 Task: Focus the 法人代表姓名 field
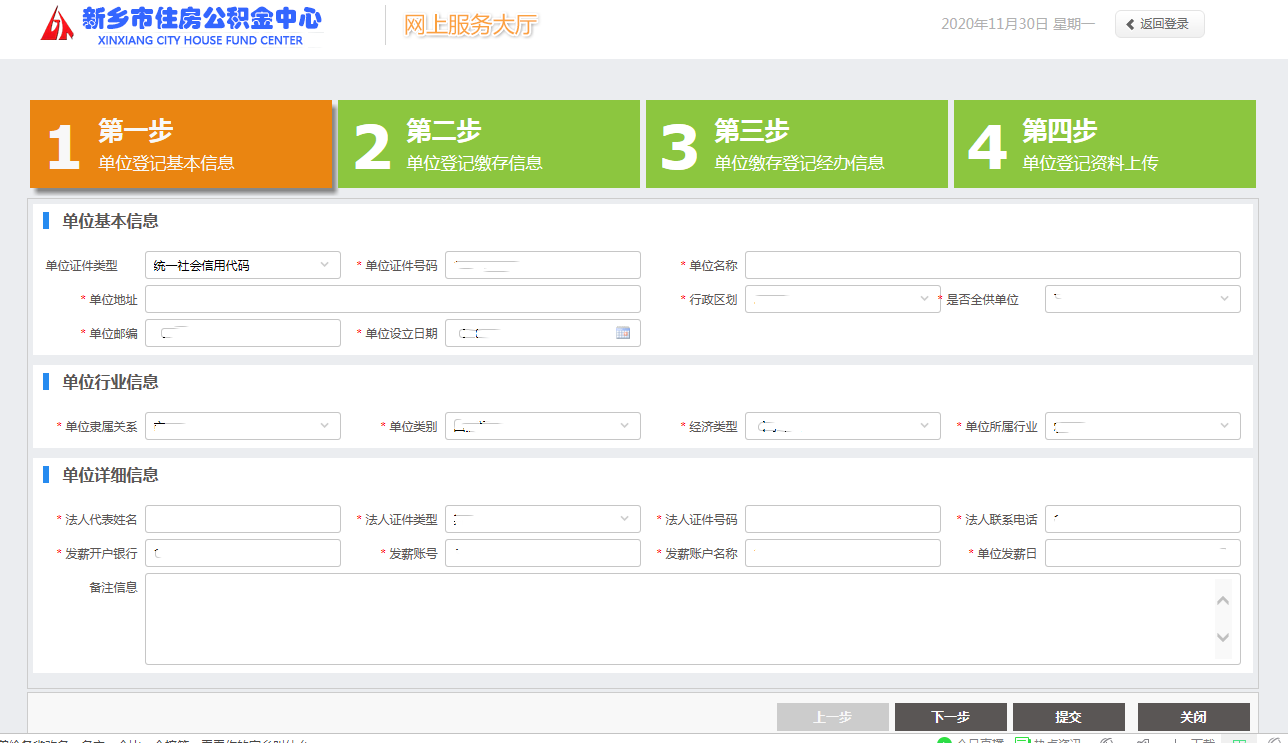click(243, 519)
